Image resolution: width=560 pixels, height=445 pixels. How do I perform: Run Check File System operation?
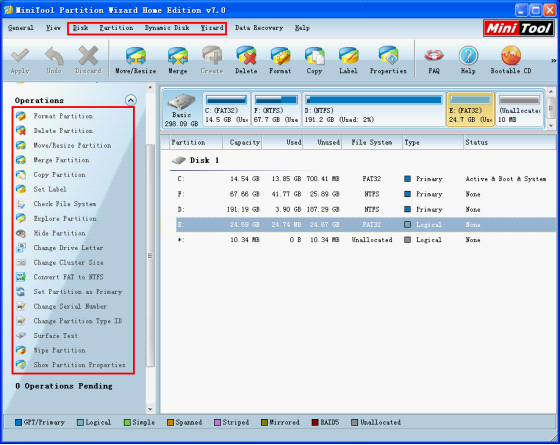click(x=65, y=204)
